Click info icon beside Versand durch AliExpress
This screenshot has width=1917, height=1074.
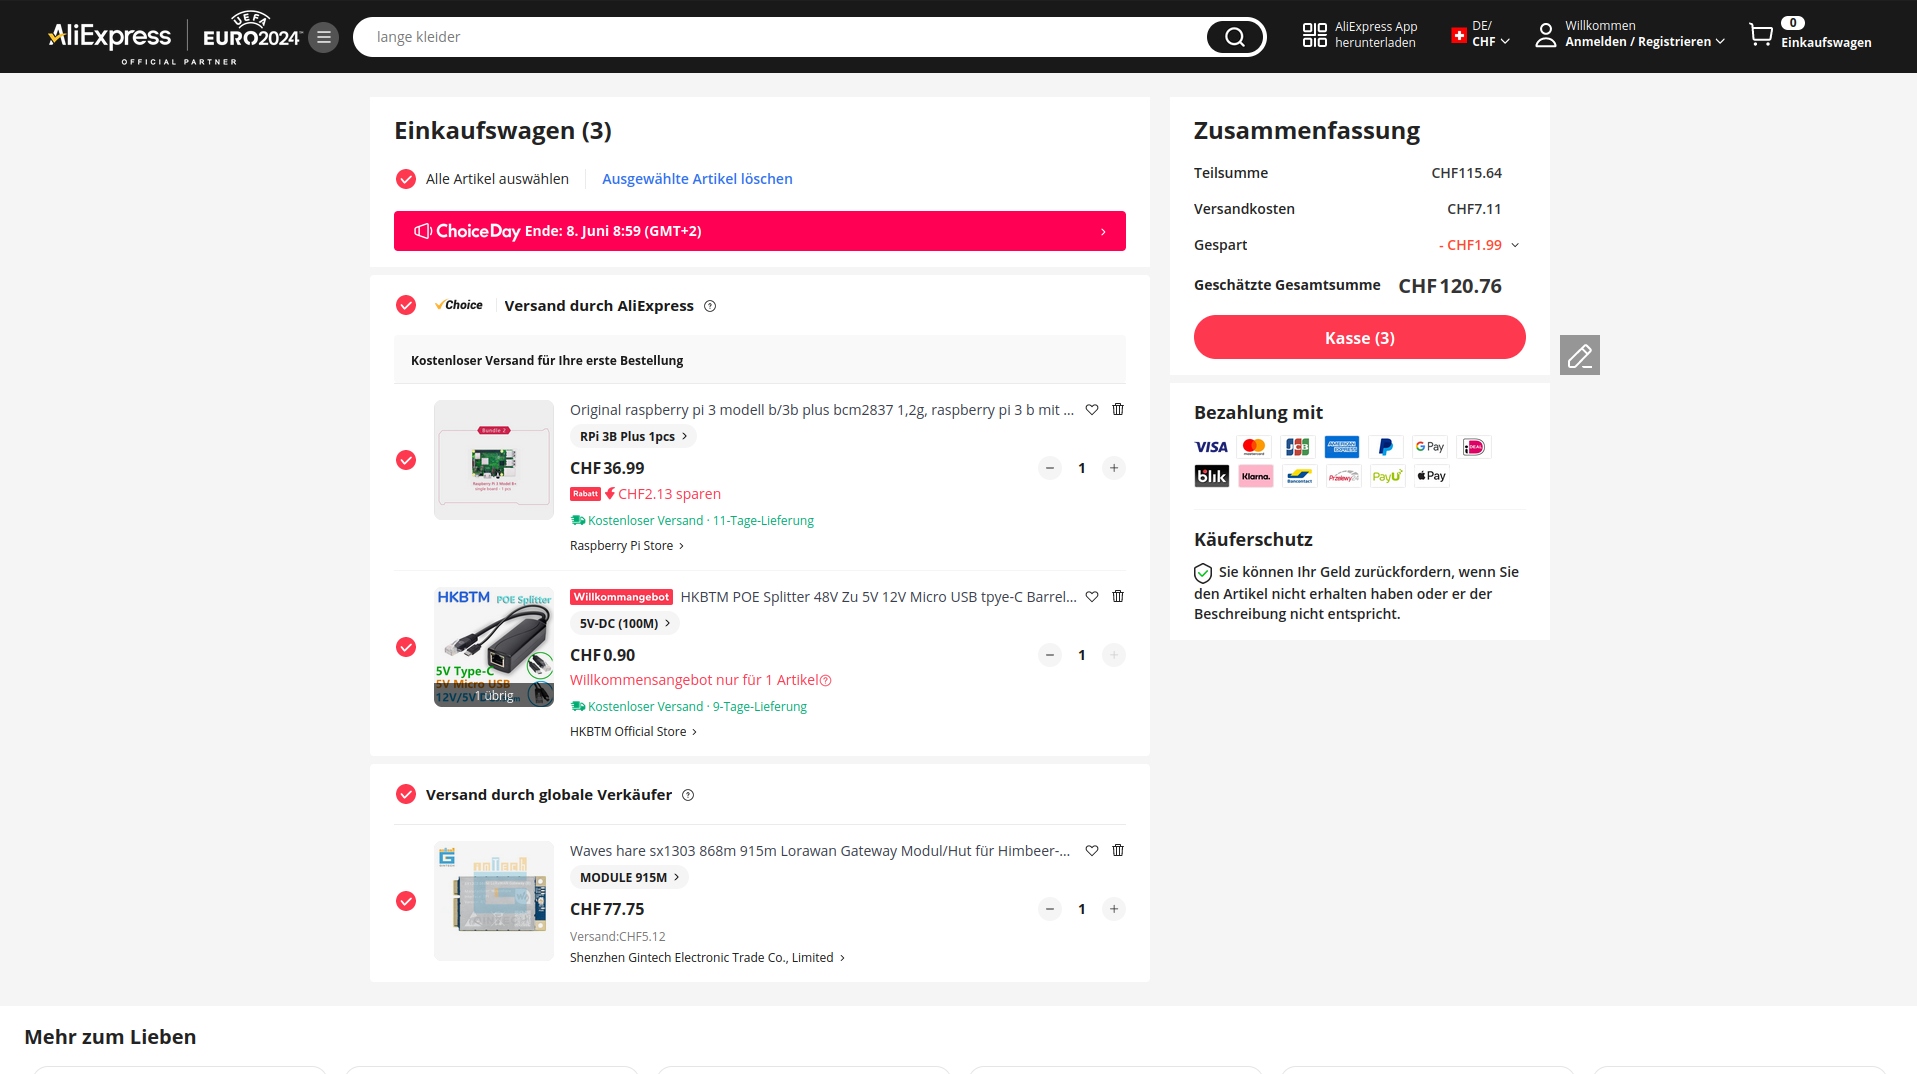710,306
